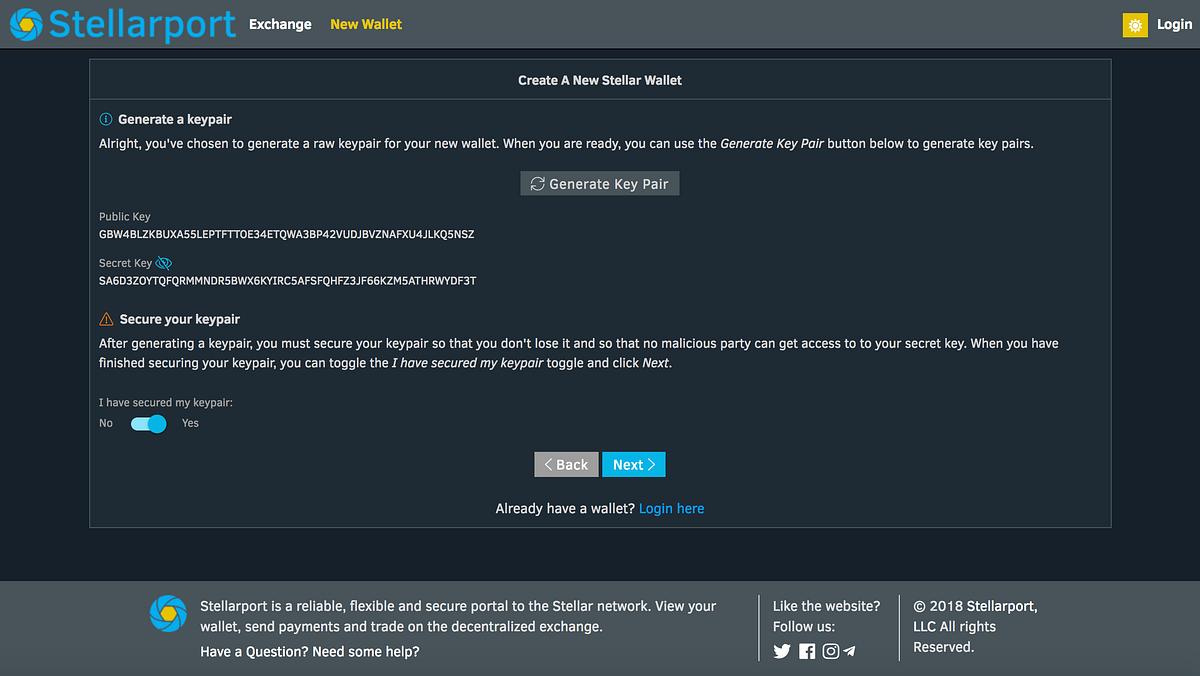Click Login in the header
The image size is (1200, 676).
point(1174,24)
